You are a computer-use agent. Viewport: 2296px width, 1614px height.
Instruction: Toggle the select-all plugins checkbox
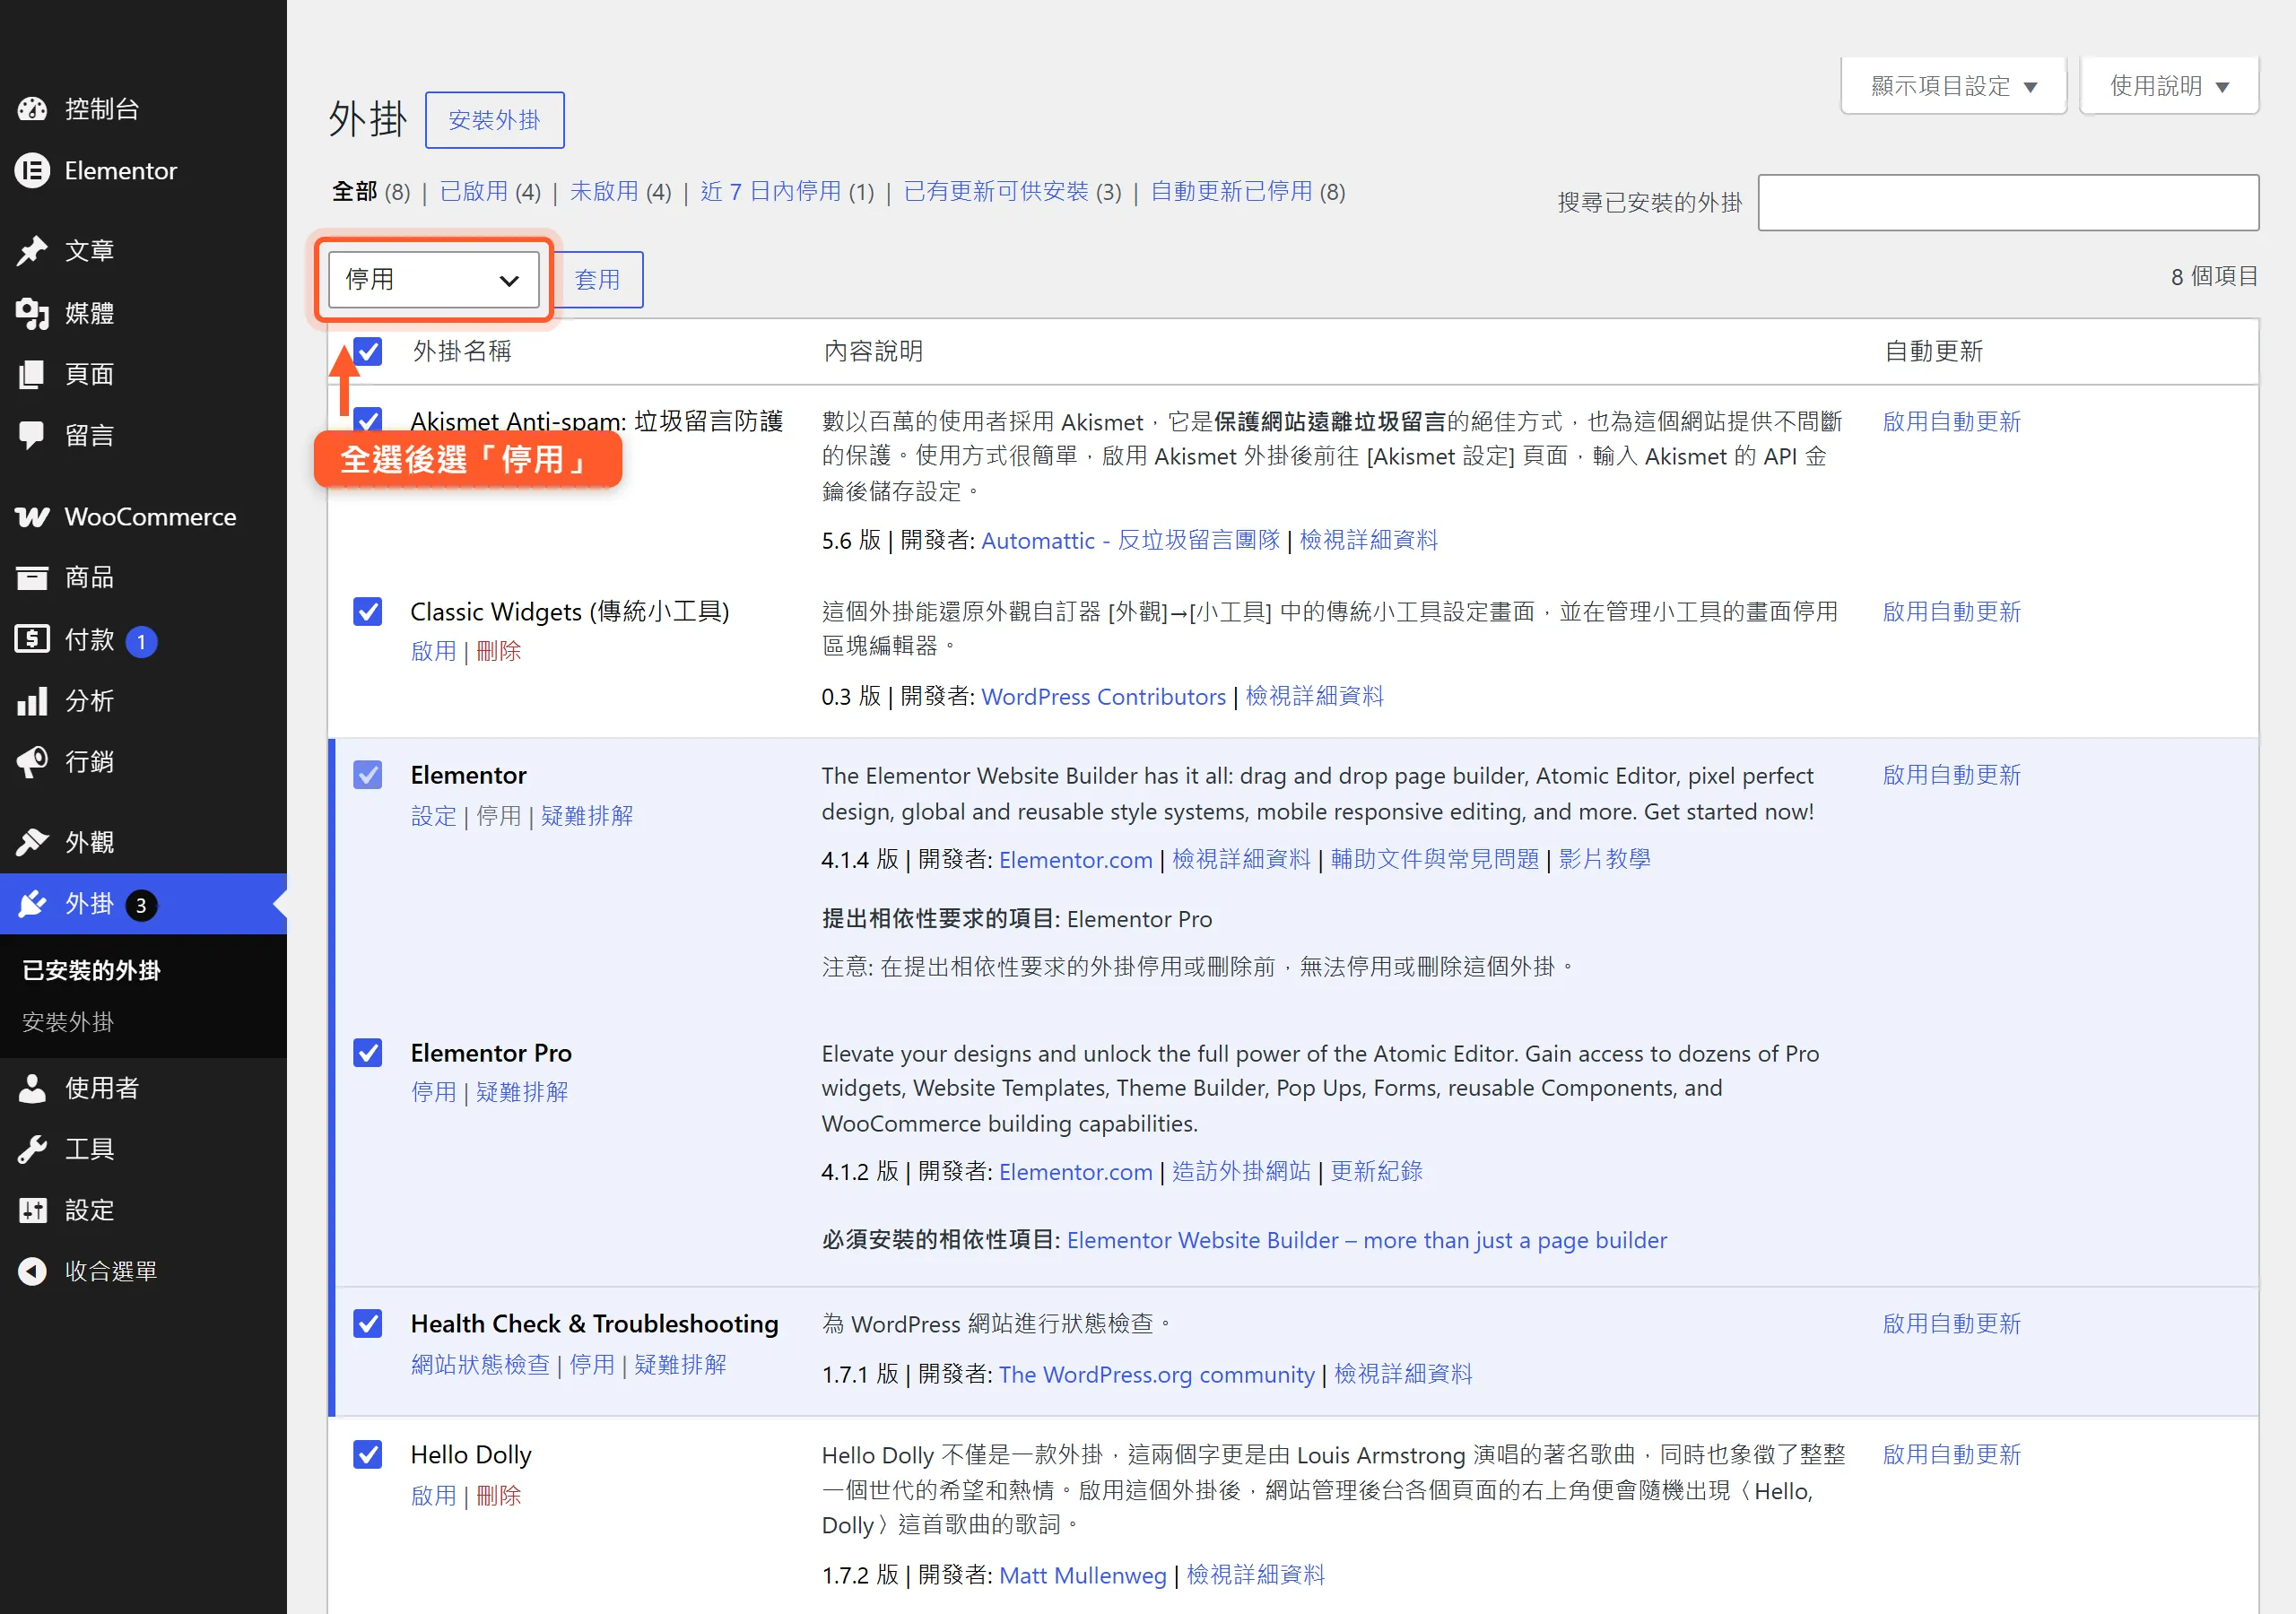(x=368, y=351)
